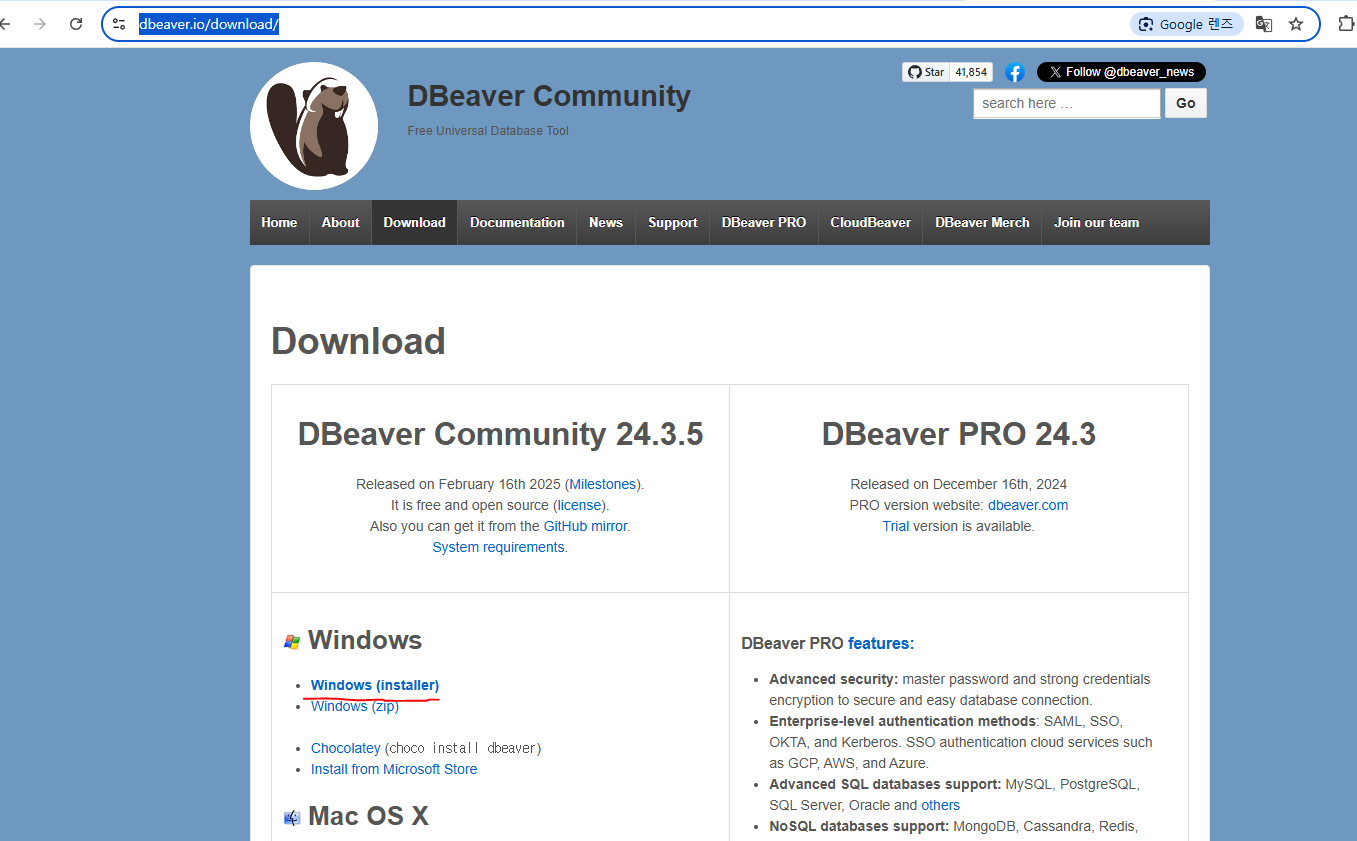1357x841 pixels.
Task: Reload the page with the refresh icon
Action: (76, 24)
